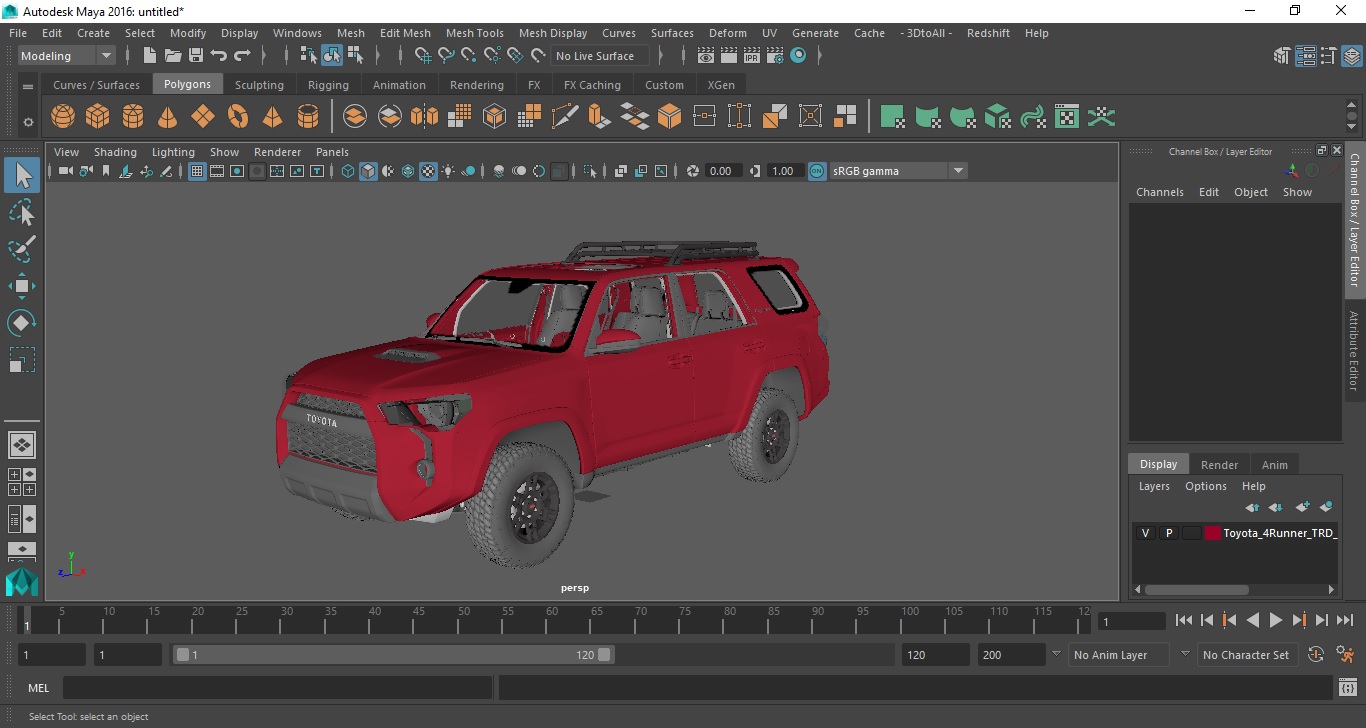Click the Open Scene folder icon
Image resolution: width=1366 pixels, height=728 pixels.
click(x=173, y=56)
